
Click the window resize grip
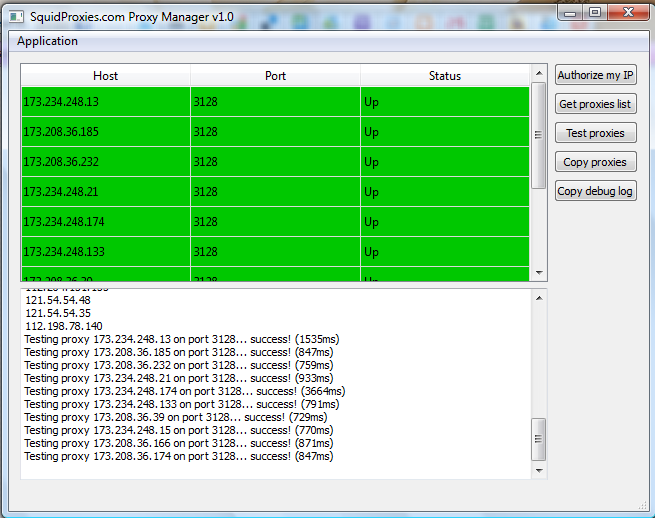642,506
